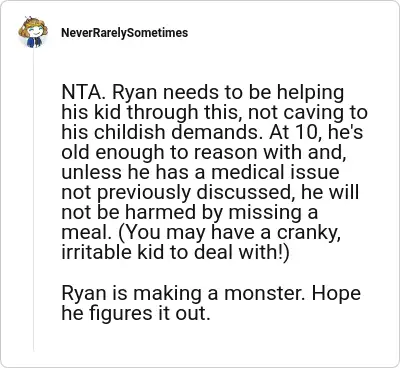Click the NeverRarelySometimes username
Viewport: 400px width, 368px height.
click(x=125, y=33)
